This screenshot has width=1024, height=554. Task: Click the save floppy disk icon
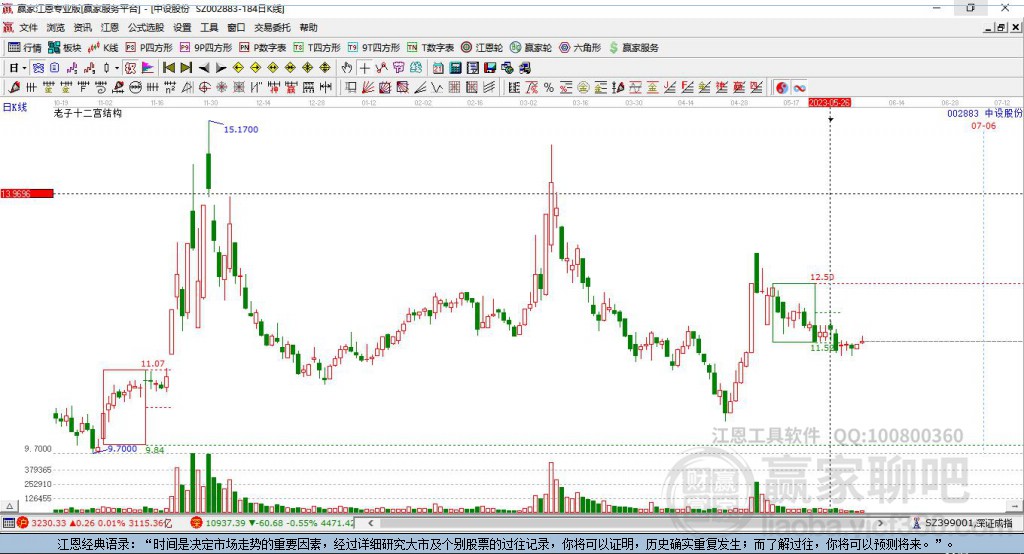490,68
